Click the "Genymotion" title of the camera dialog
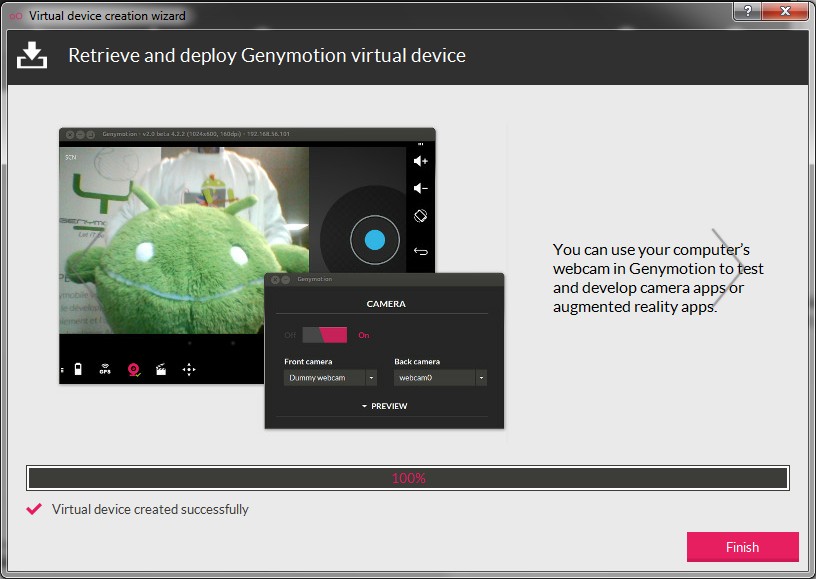This screenshot has height=579, width=816. [x=314, y=279]
